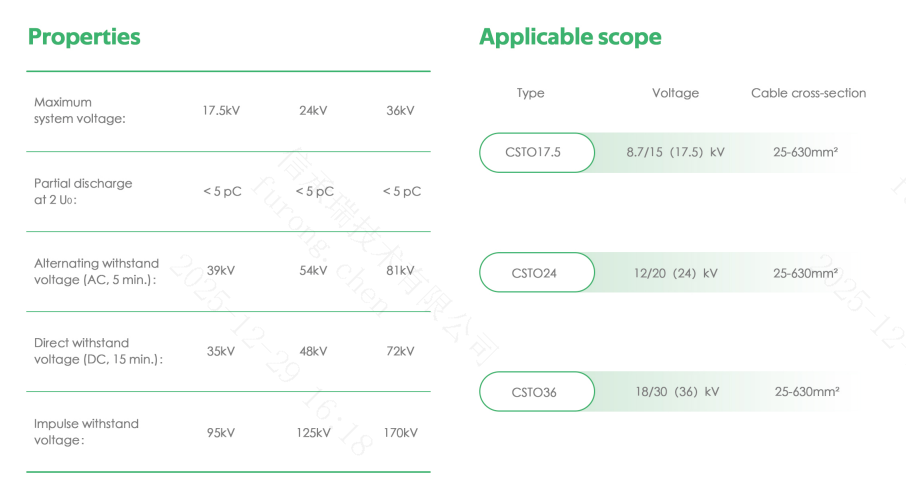Select the Alternating withstand voltage label
This screenshot has width=906, height=499.
pyautogui.click(x=96, y=271)
